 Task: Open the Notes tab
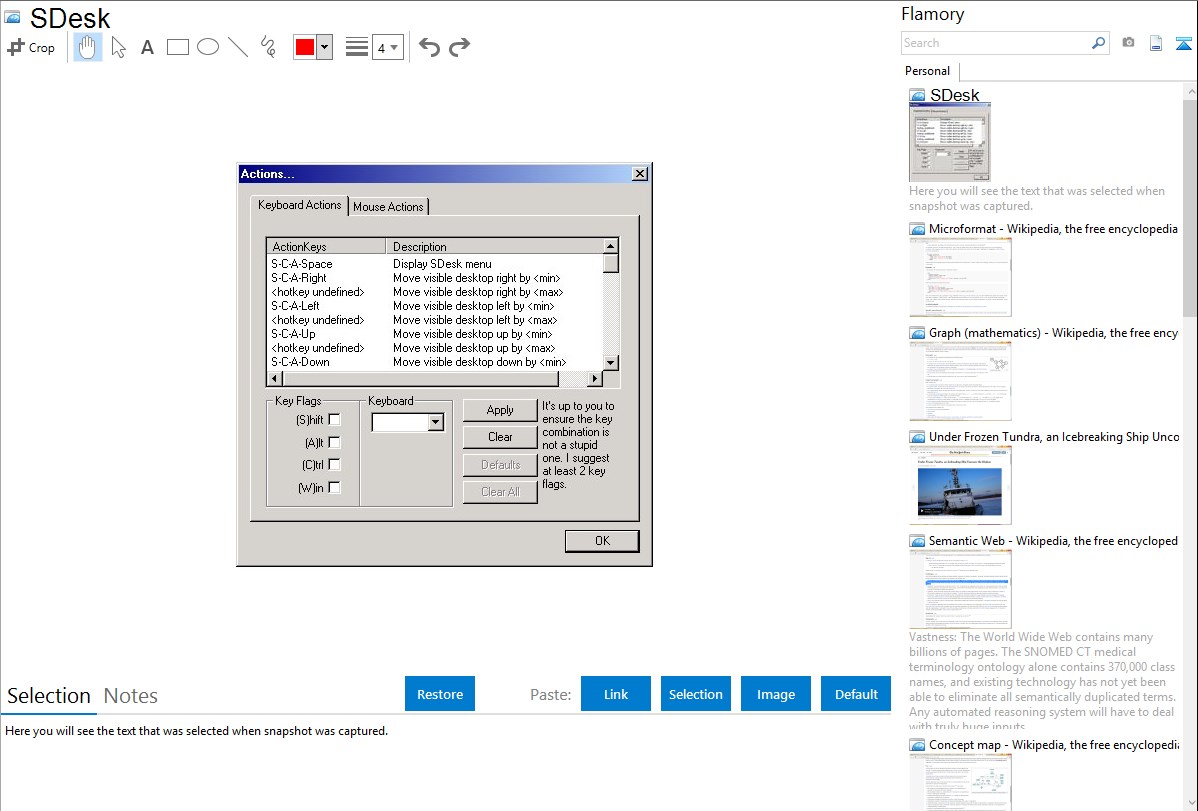(x=131, y=696)
